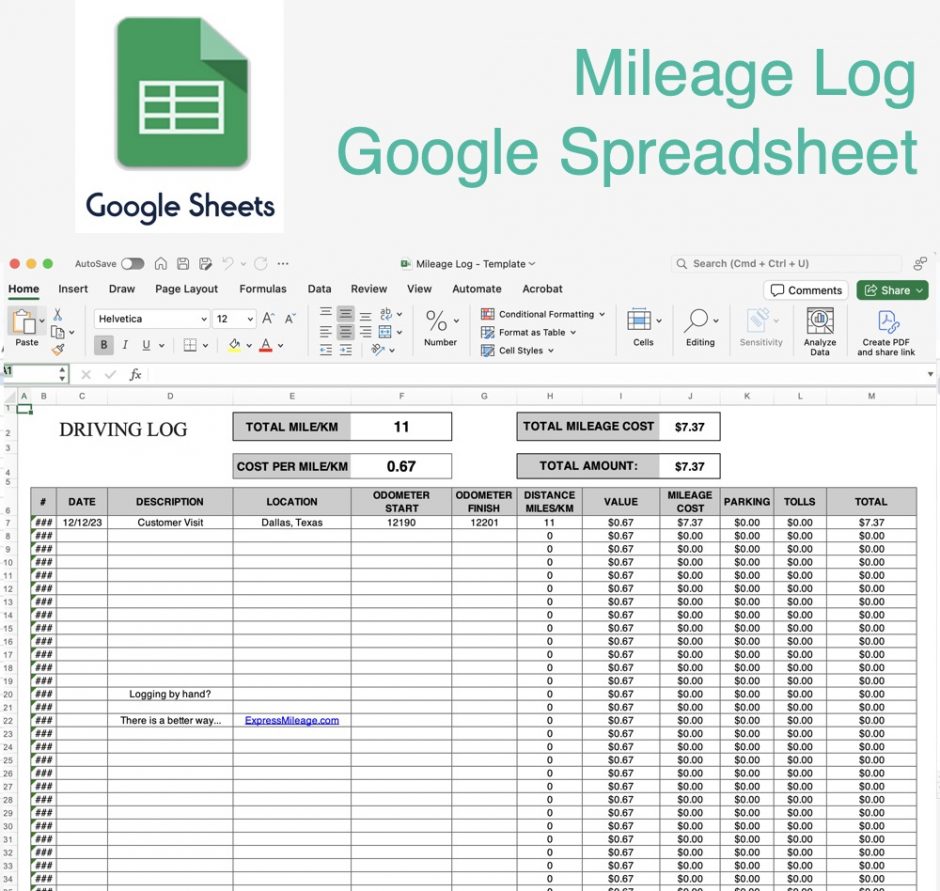Image resolution: width=940 pixels, height=891 pixels.
Task: Click the Undo arrow icon
Action: point(228,264)
